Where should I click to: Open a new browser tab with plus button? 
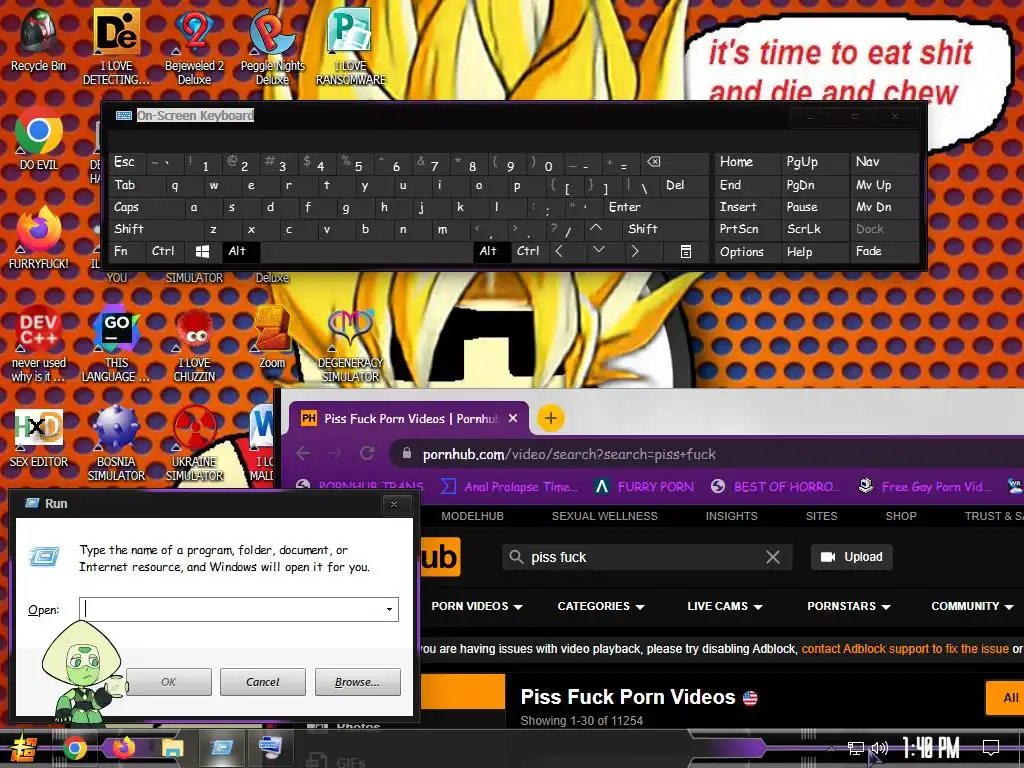551,418
